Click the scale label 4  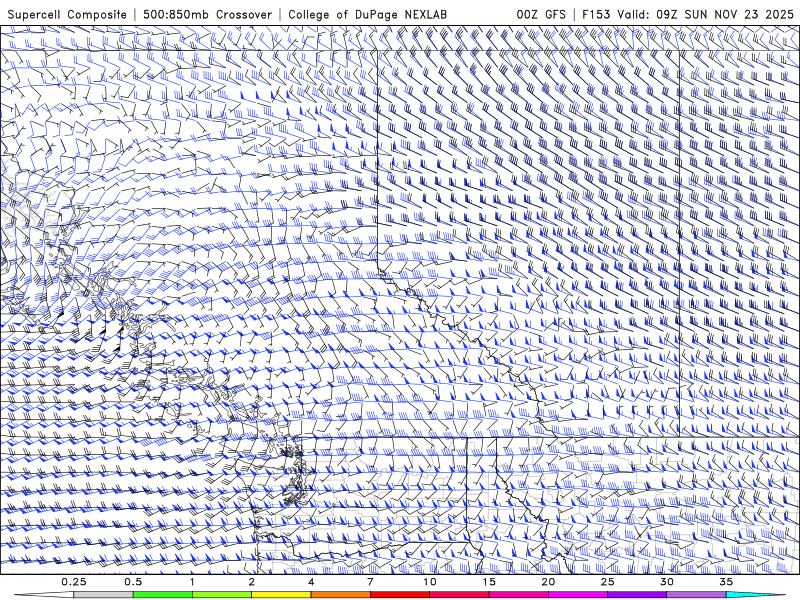tap(311, 582)
